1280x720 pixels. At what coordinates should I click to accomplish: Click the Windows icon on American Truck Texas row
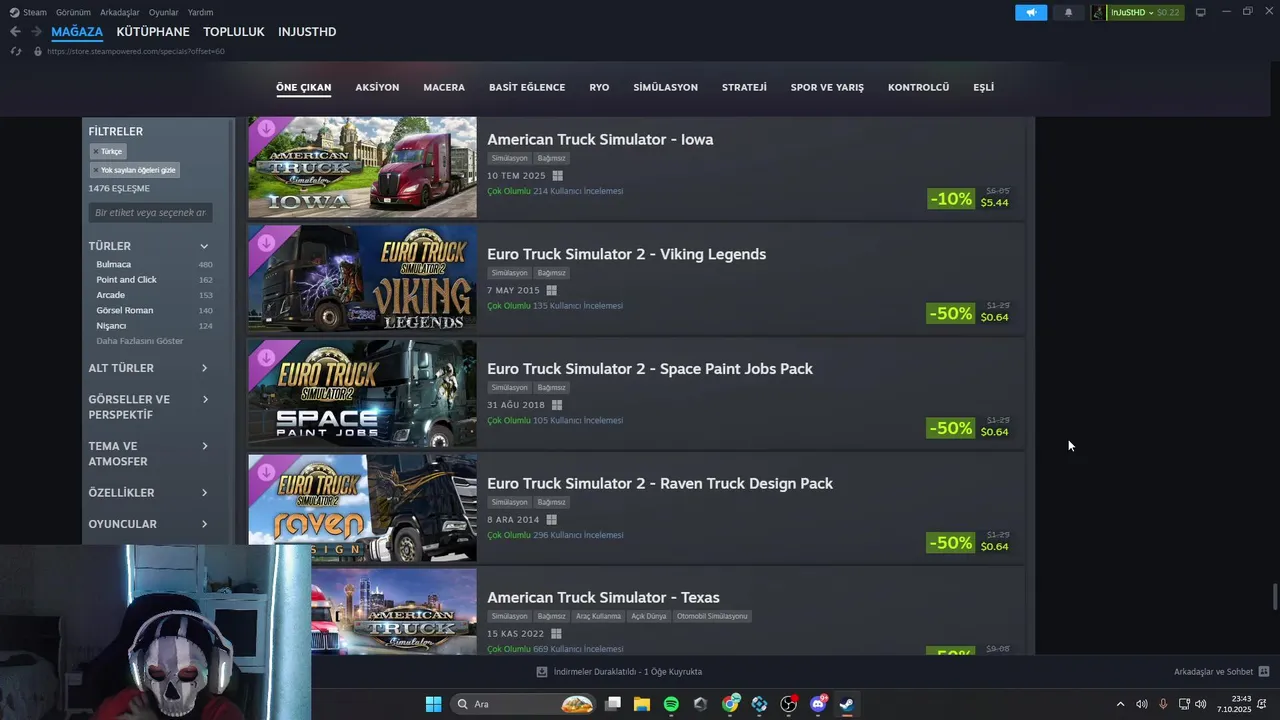click(x=556, y=634)
